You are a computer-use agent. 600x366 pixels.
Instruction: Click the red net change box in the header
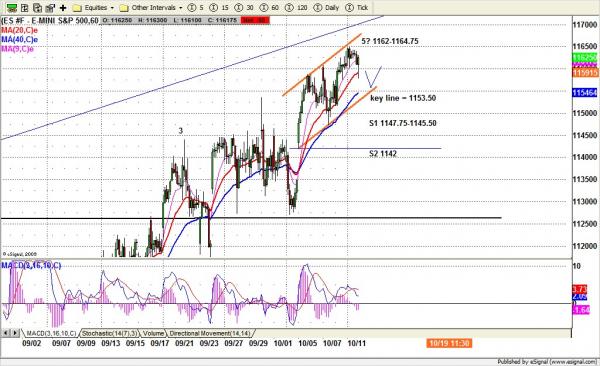[255, 20]
